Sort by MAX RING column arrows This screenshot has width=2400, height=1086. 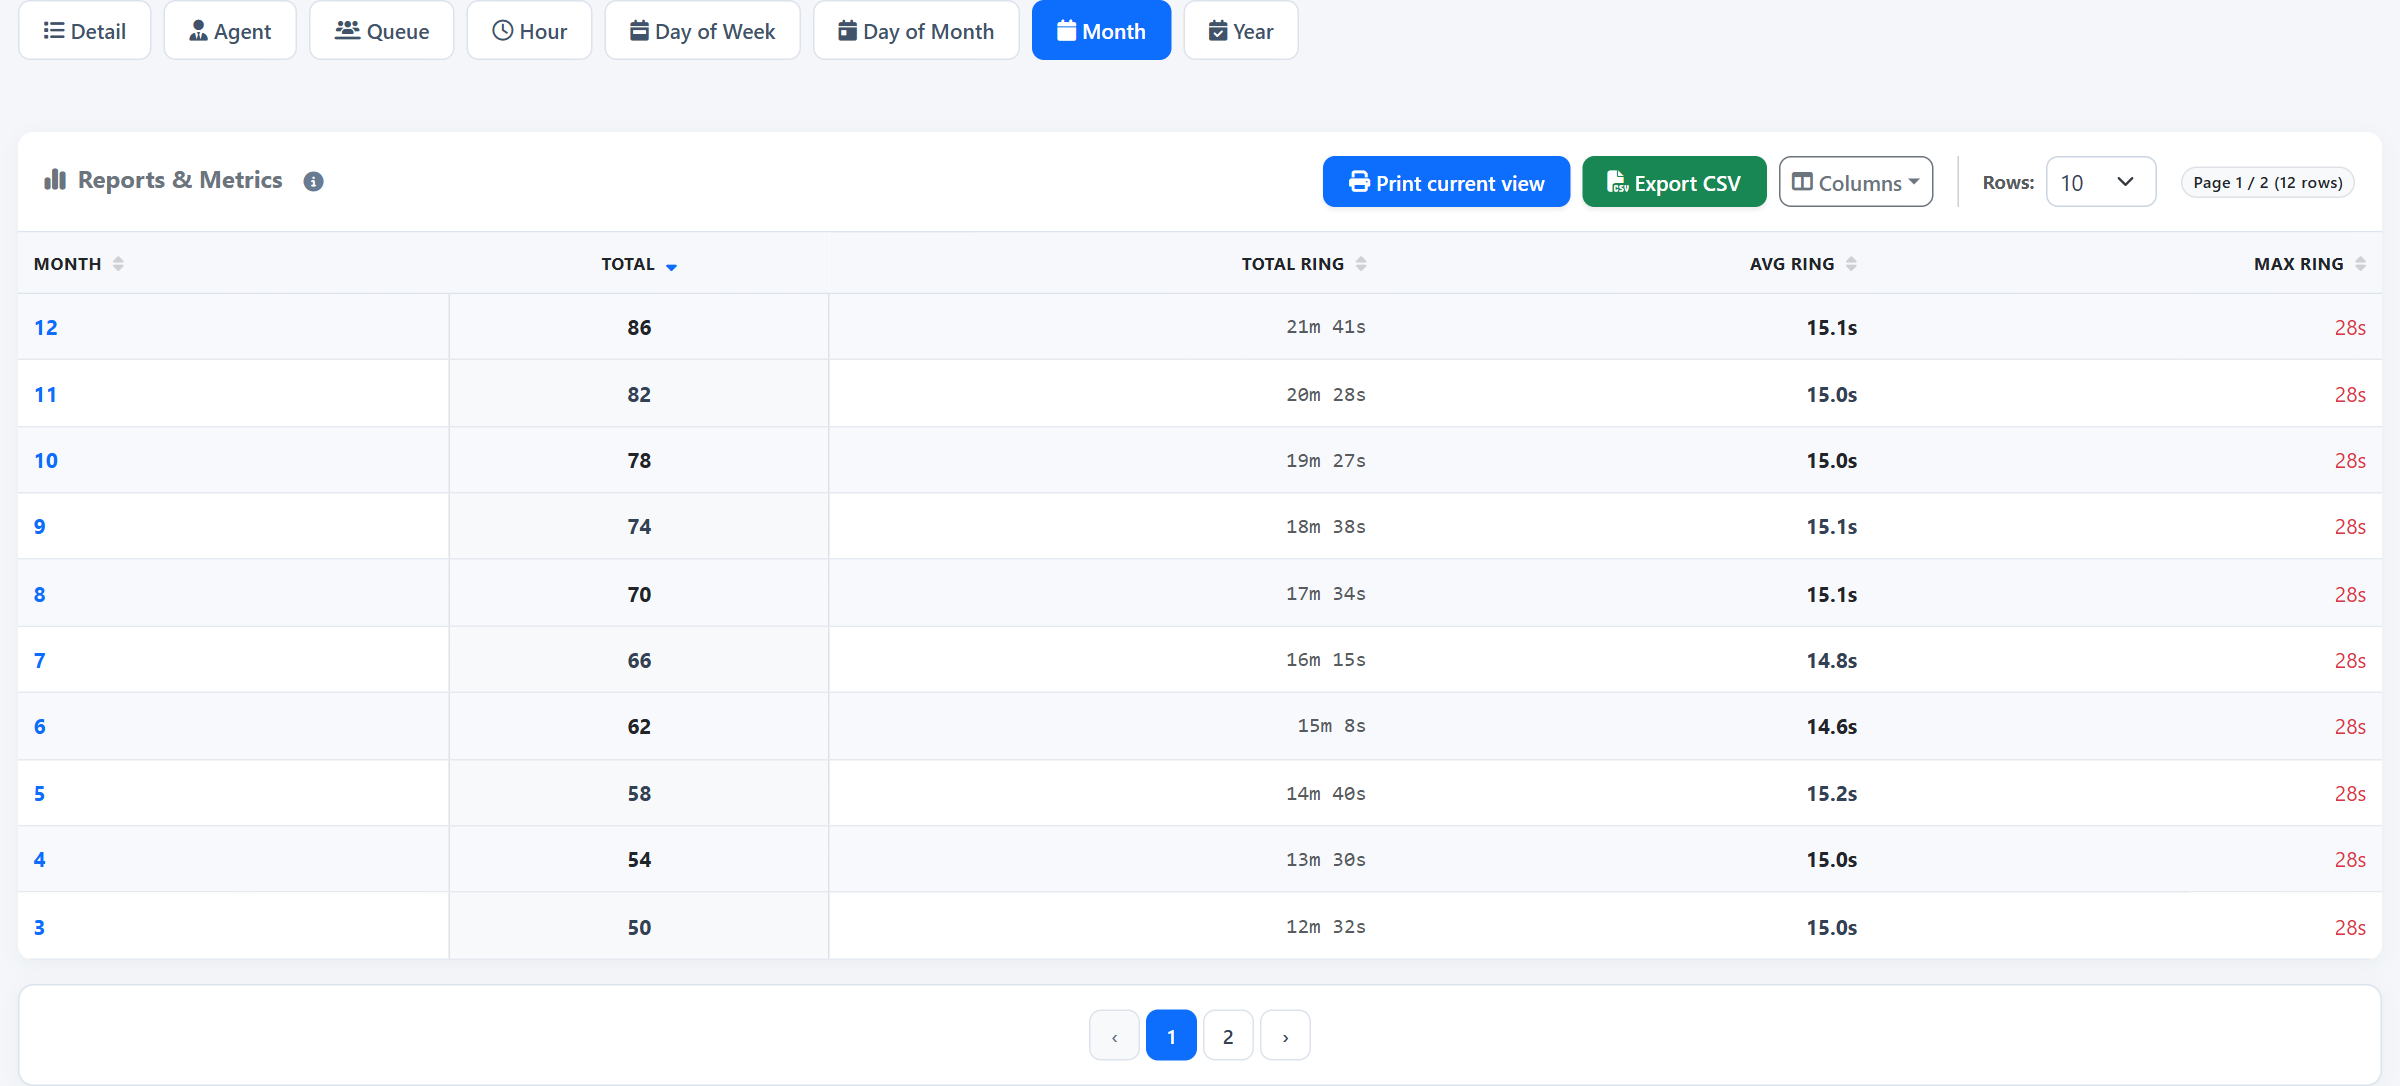click(x=2360, y=264)
